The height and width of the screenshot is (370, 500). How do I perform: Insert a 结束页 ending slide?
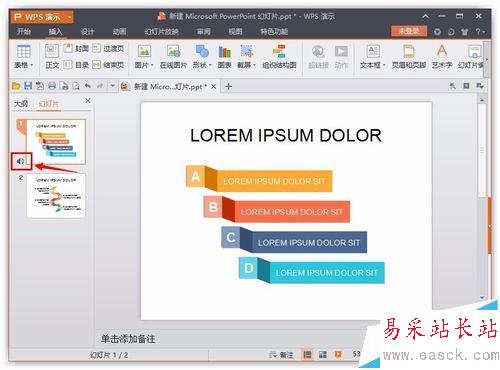point(108,64)
